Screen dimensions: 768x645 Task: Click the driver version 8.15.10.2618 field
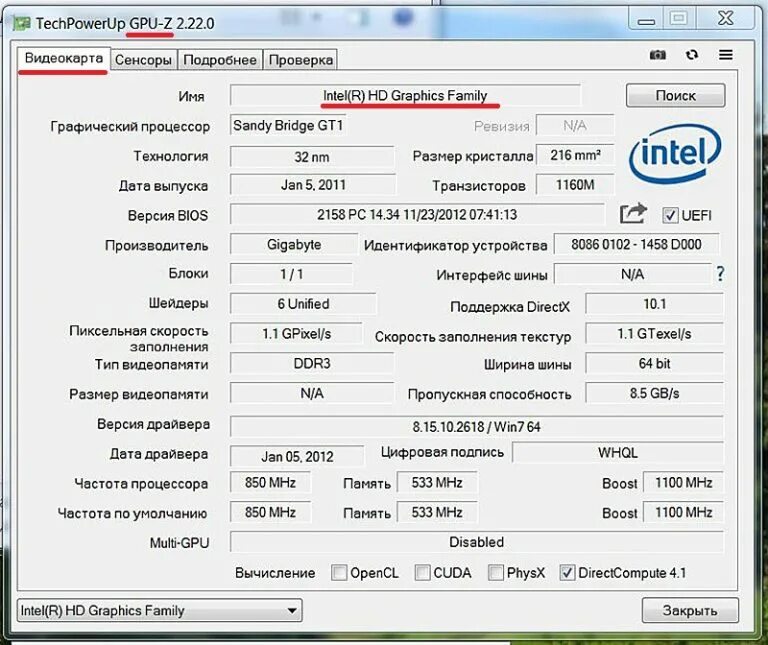point(477,427)
